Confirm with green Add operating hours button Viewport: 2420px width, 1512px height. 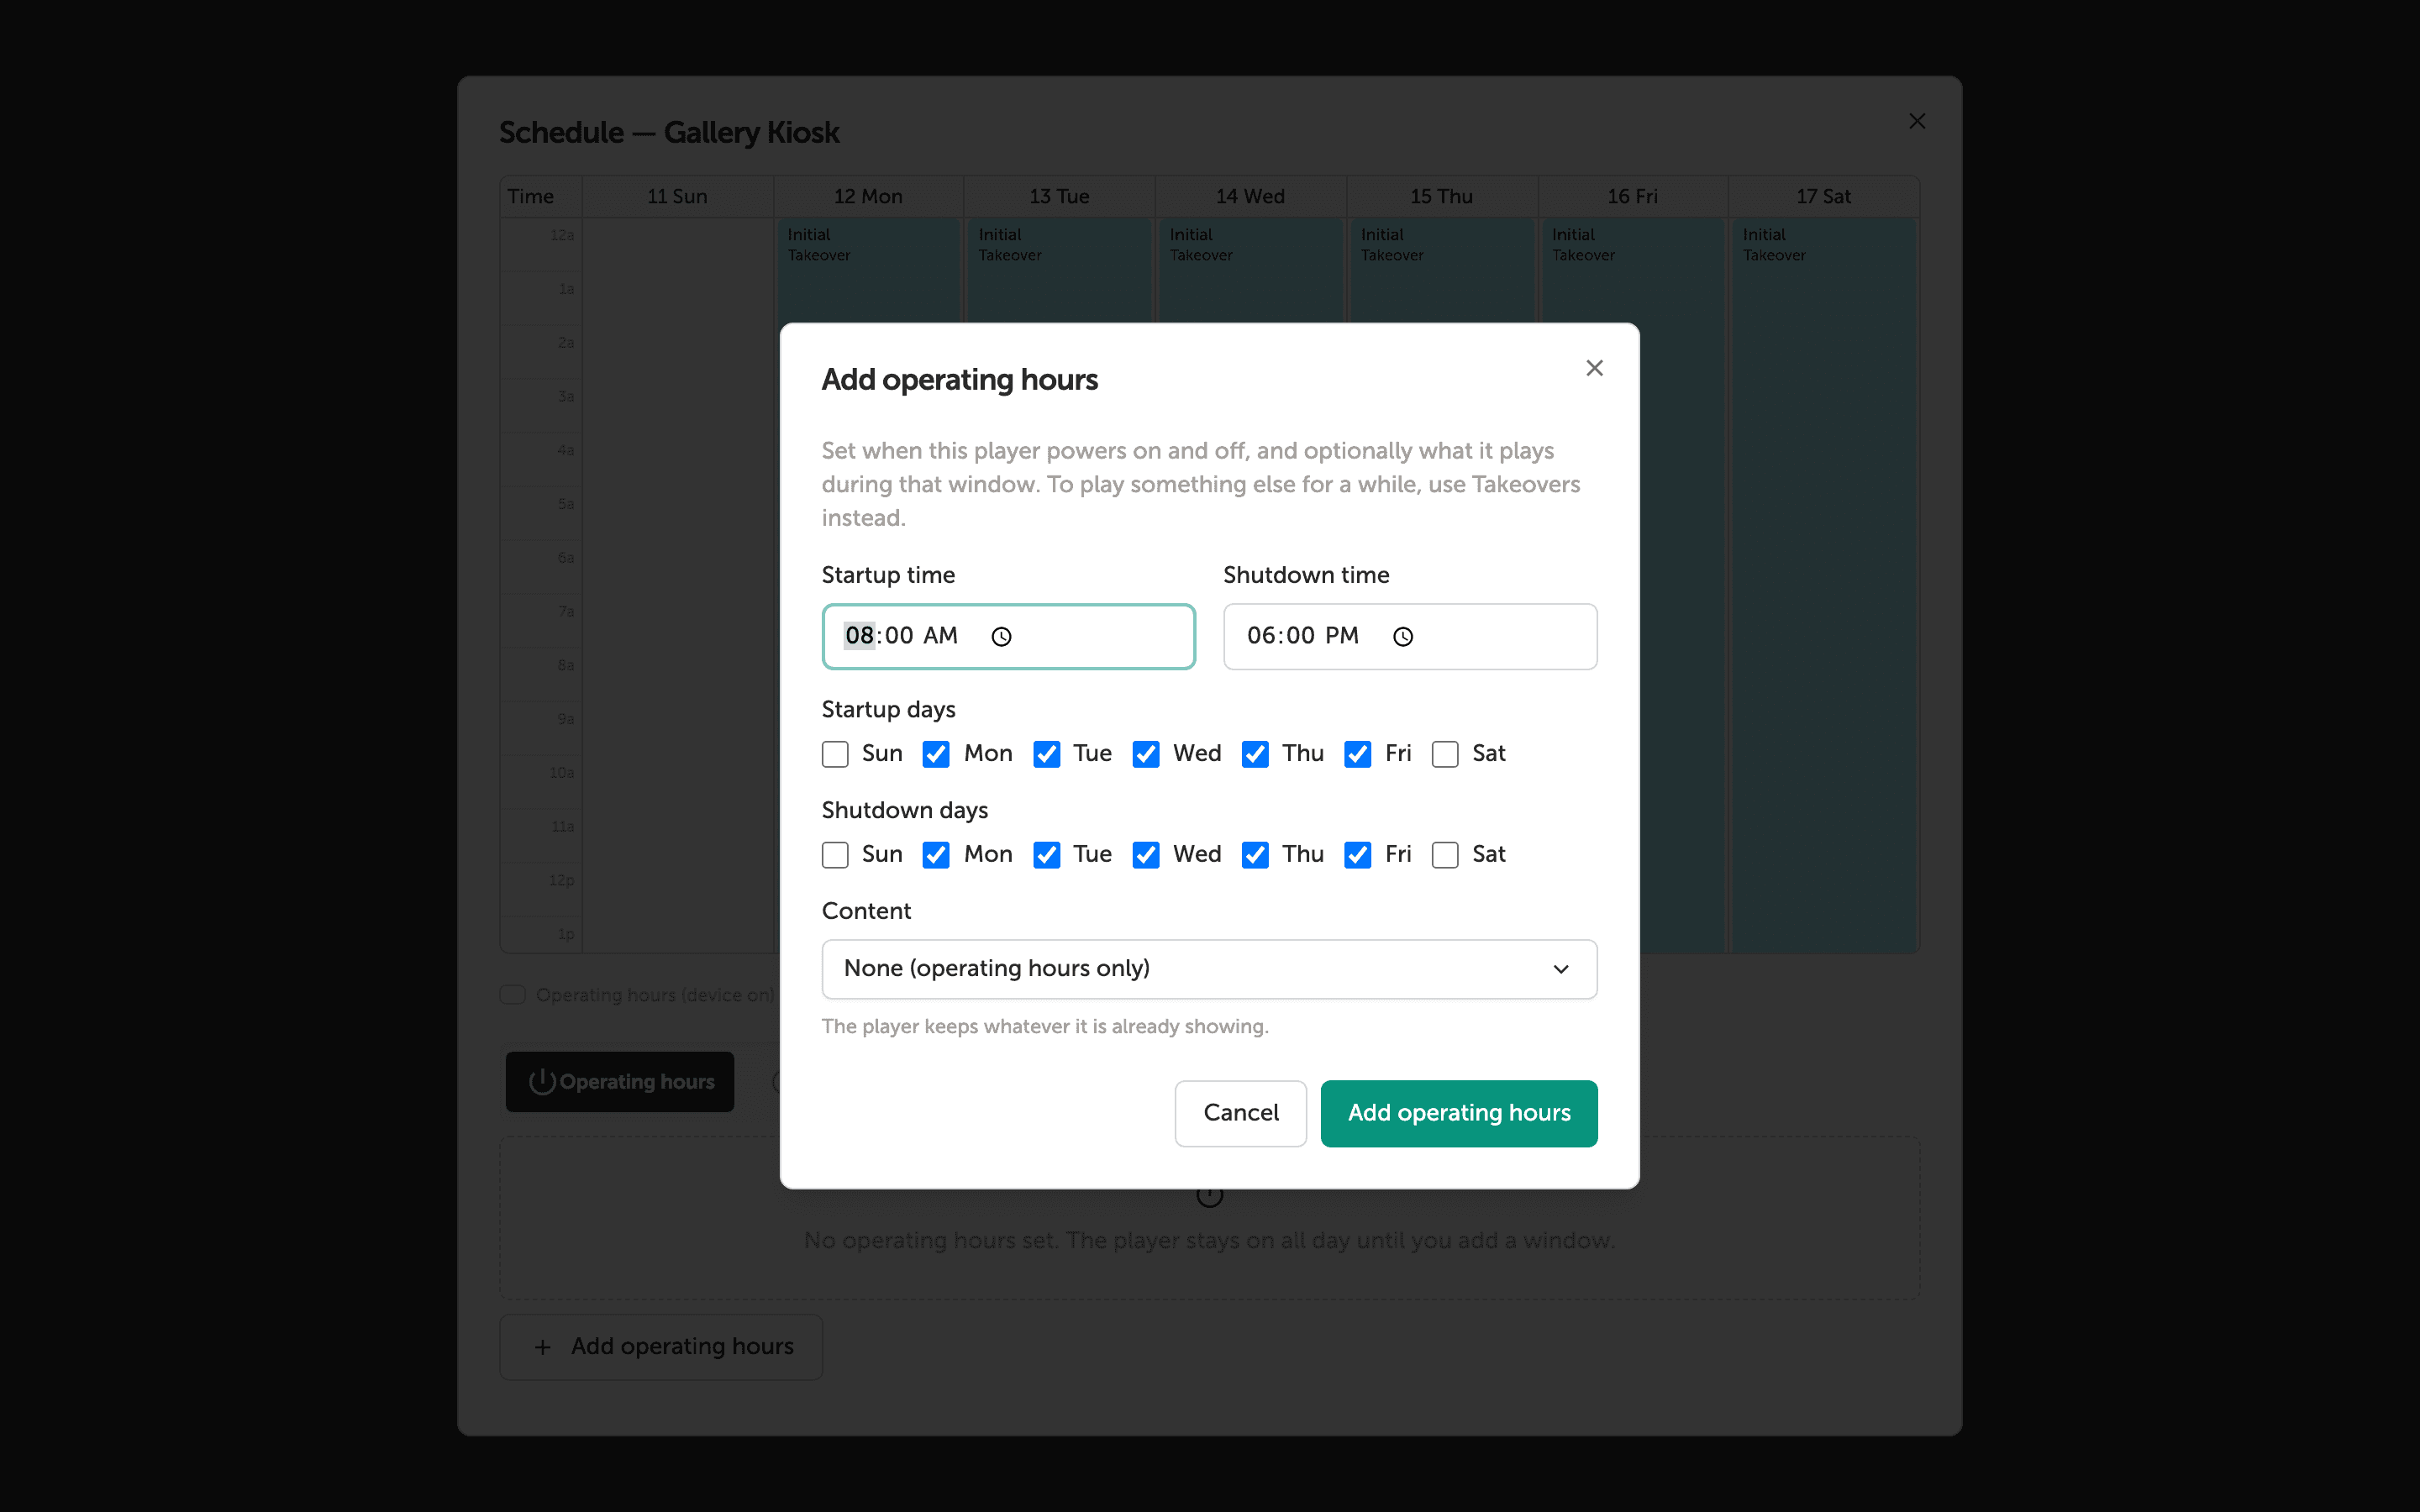point(1458,1113)
